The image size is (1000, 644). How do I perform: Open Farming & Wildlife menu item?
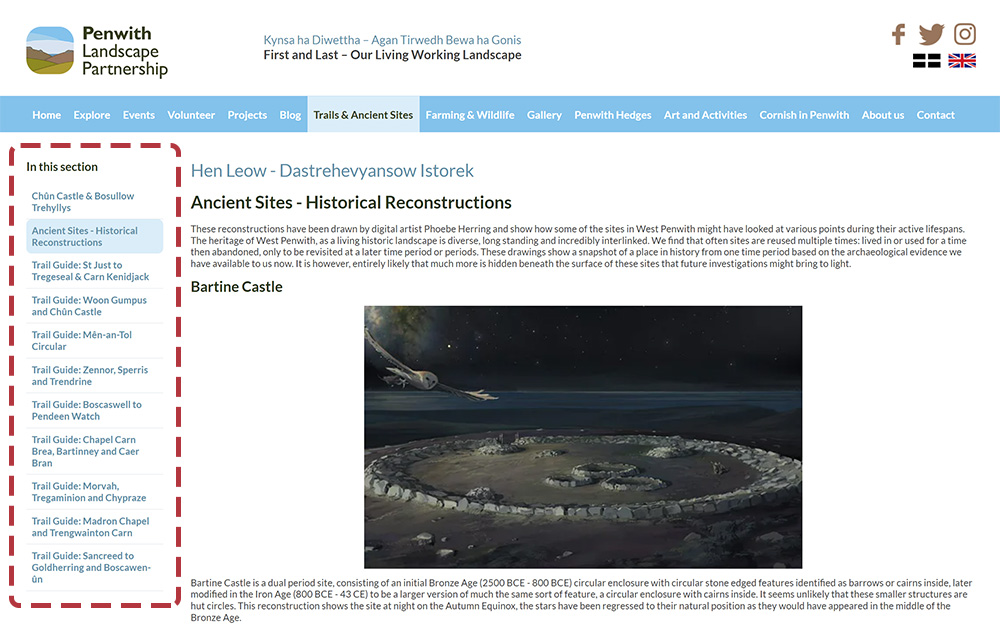click(470, 115)
